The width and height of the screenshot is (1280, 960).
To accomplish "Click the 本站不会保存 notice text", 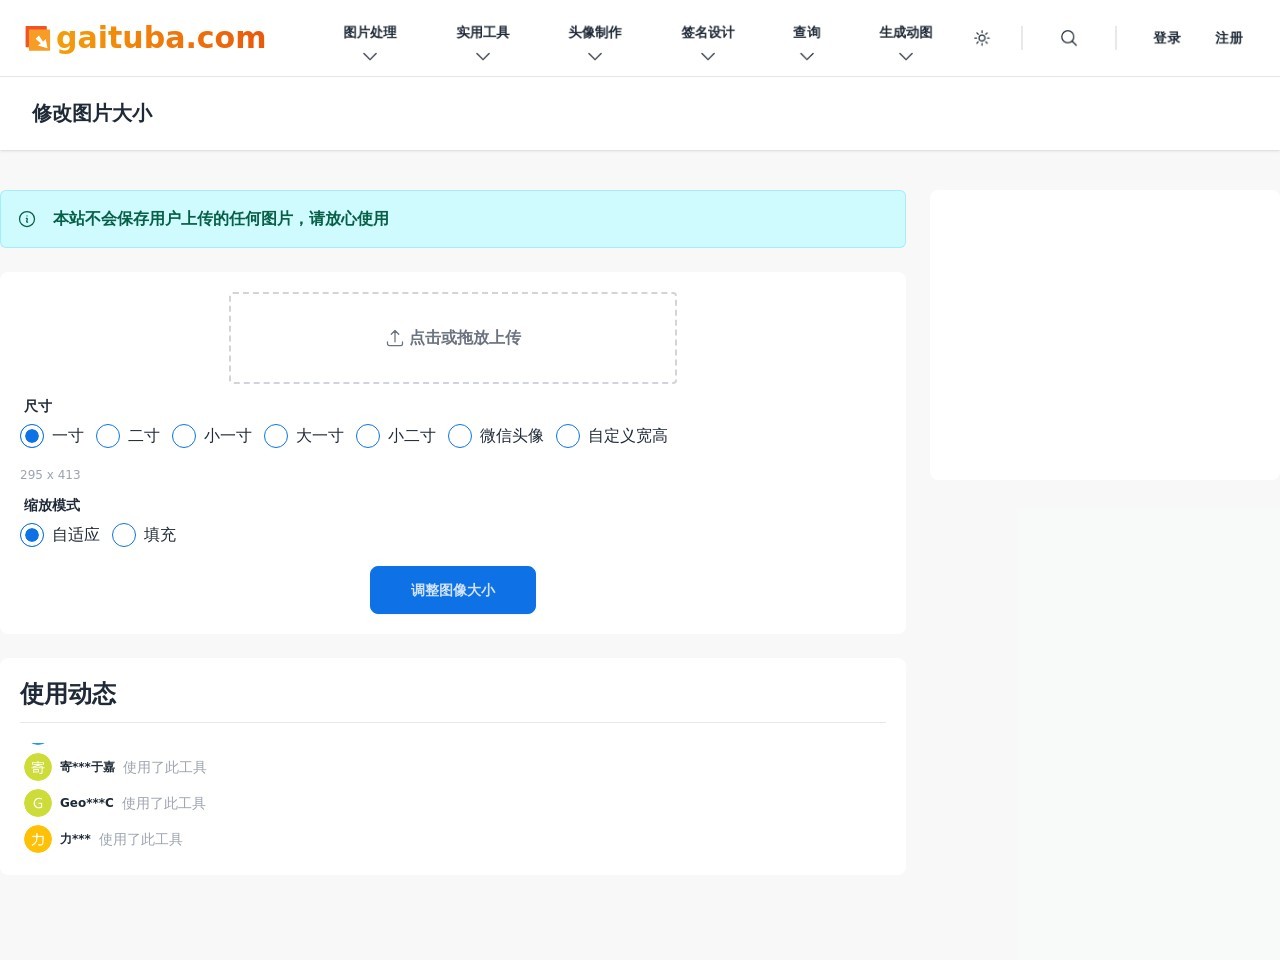I will 221,219.
